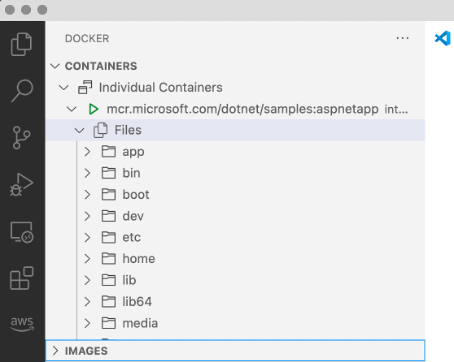Click the app folder icon
Screen dimensions: 454x362
tap(109, 151)
